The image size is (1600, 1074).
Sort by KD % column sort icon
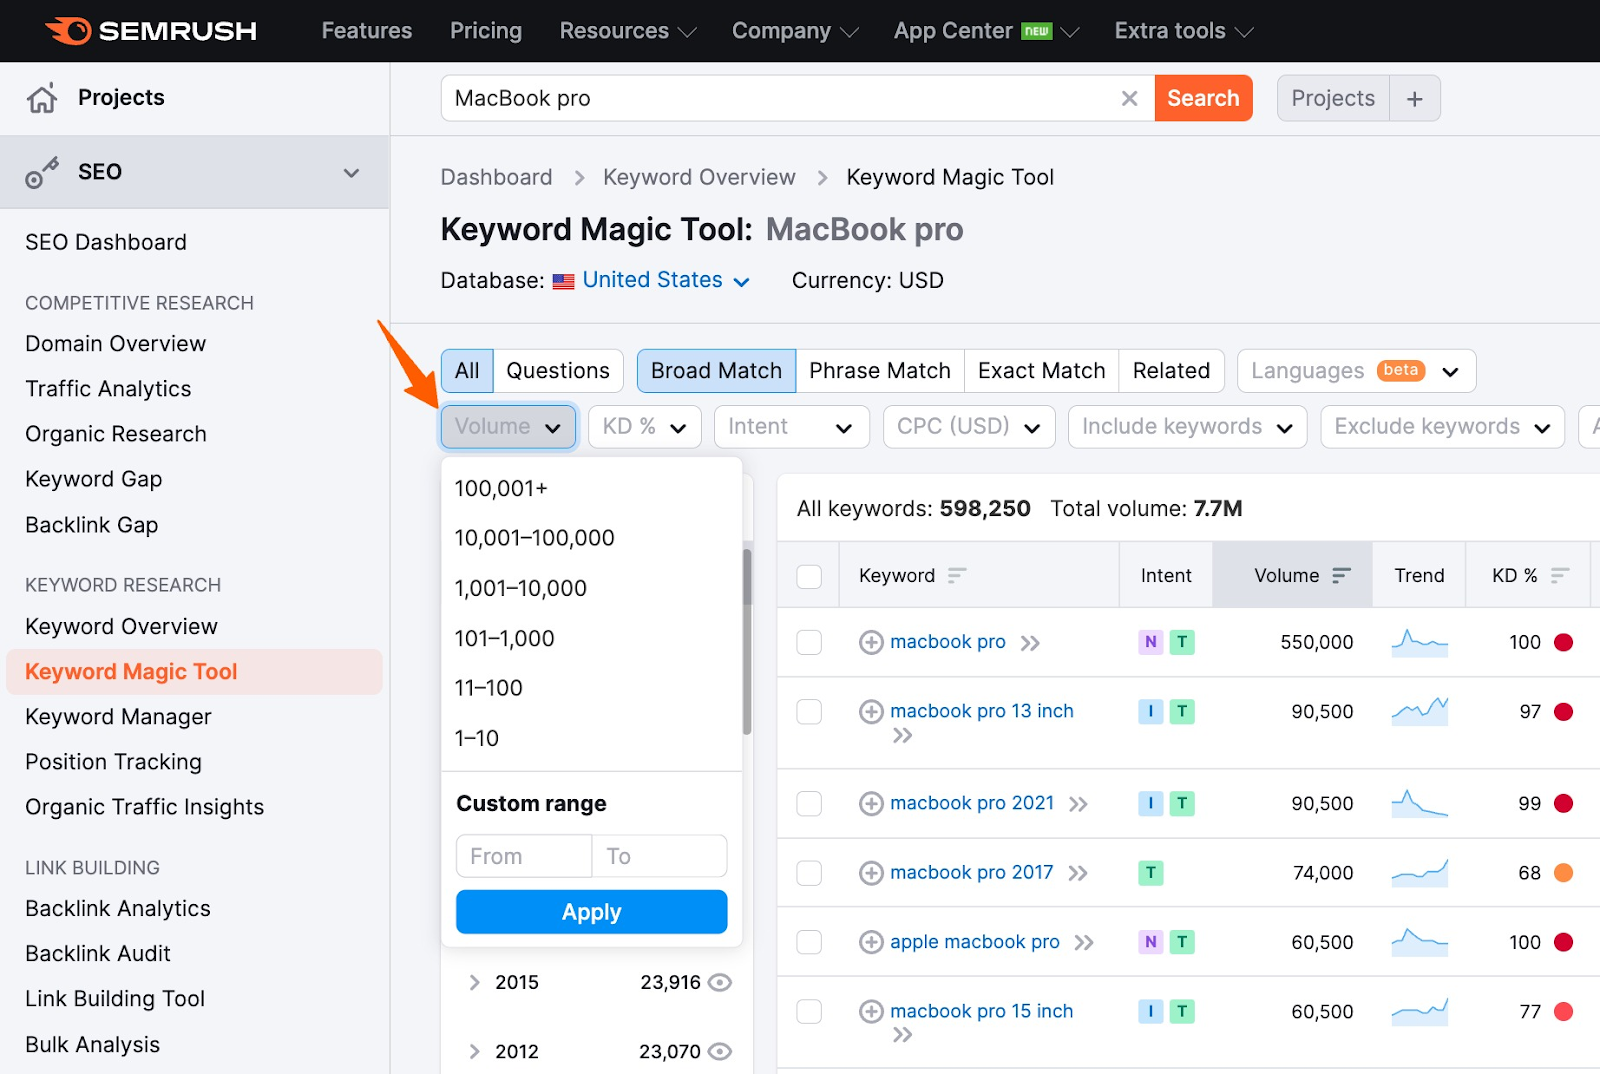tap(1560, 575)
